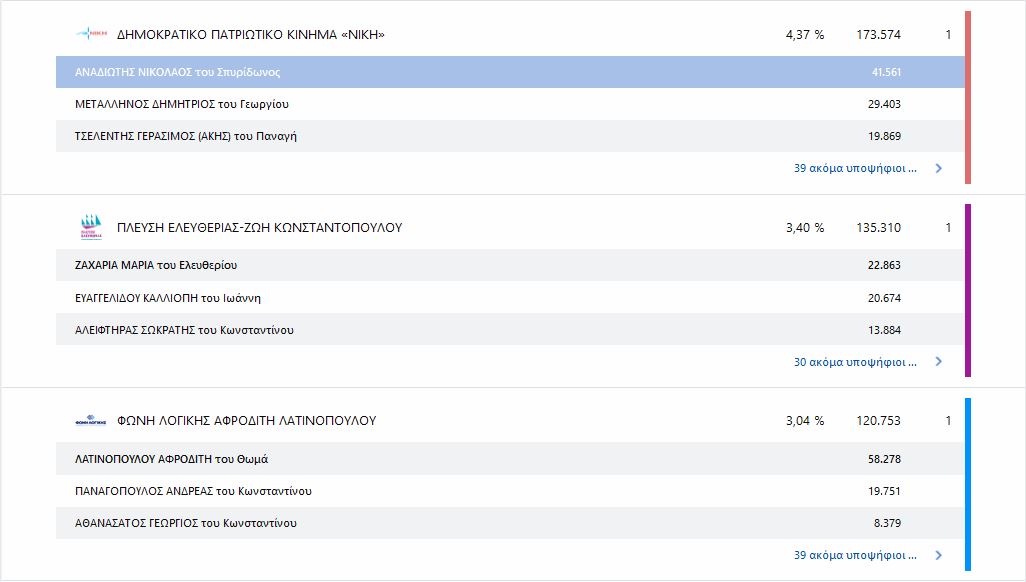Screen dimensions: 1026x582
Task: Click party title ΔΗΜΟΚΡΑΤΙΚΟ ΠΑΤΡΙΩΤΙΚΟ ΚΙΝΗΜΑ «ΝΙΚΗ»
Action: click(250, 35)
